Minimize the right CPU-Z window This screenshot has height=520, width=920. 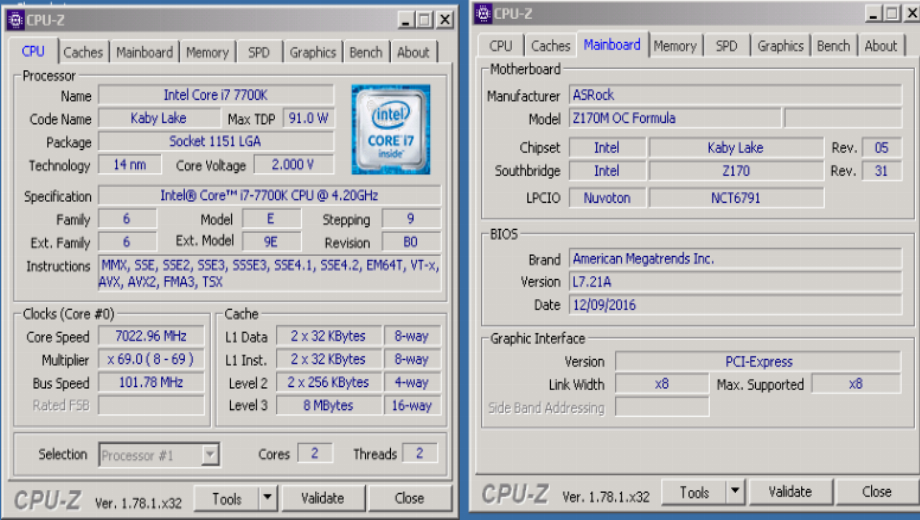pyautogui.click(x=873, y=13)
